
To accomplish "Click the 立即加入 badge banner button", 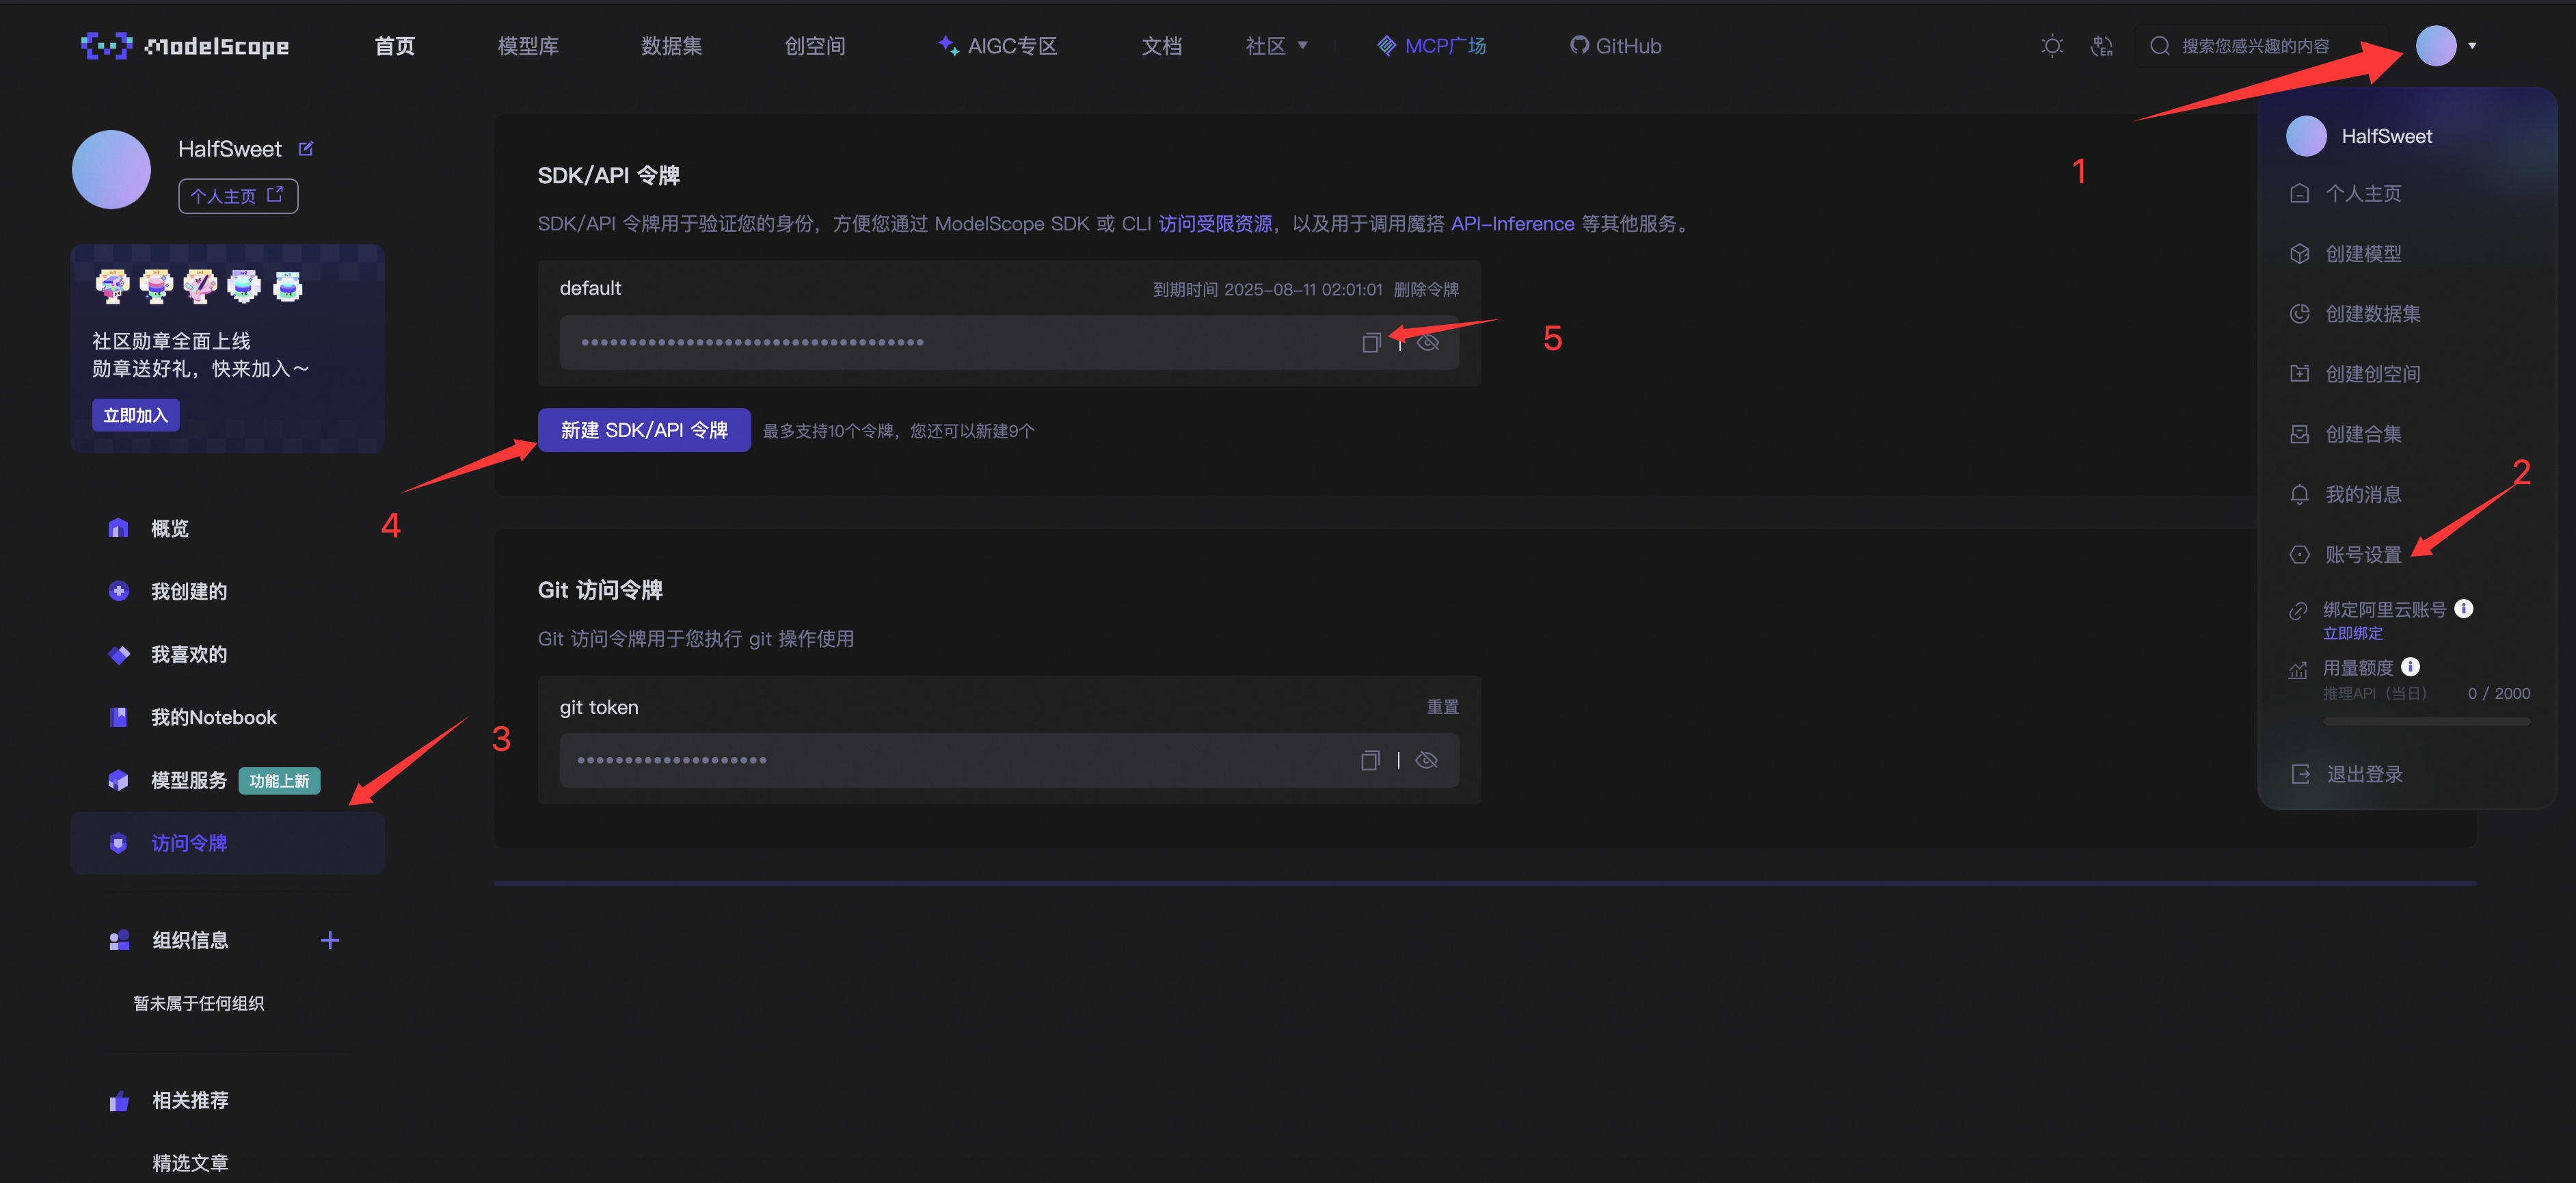I will (135, 415).
